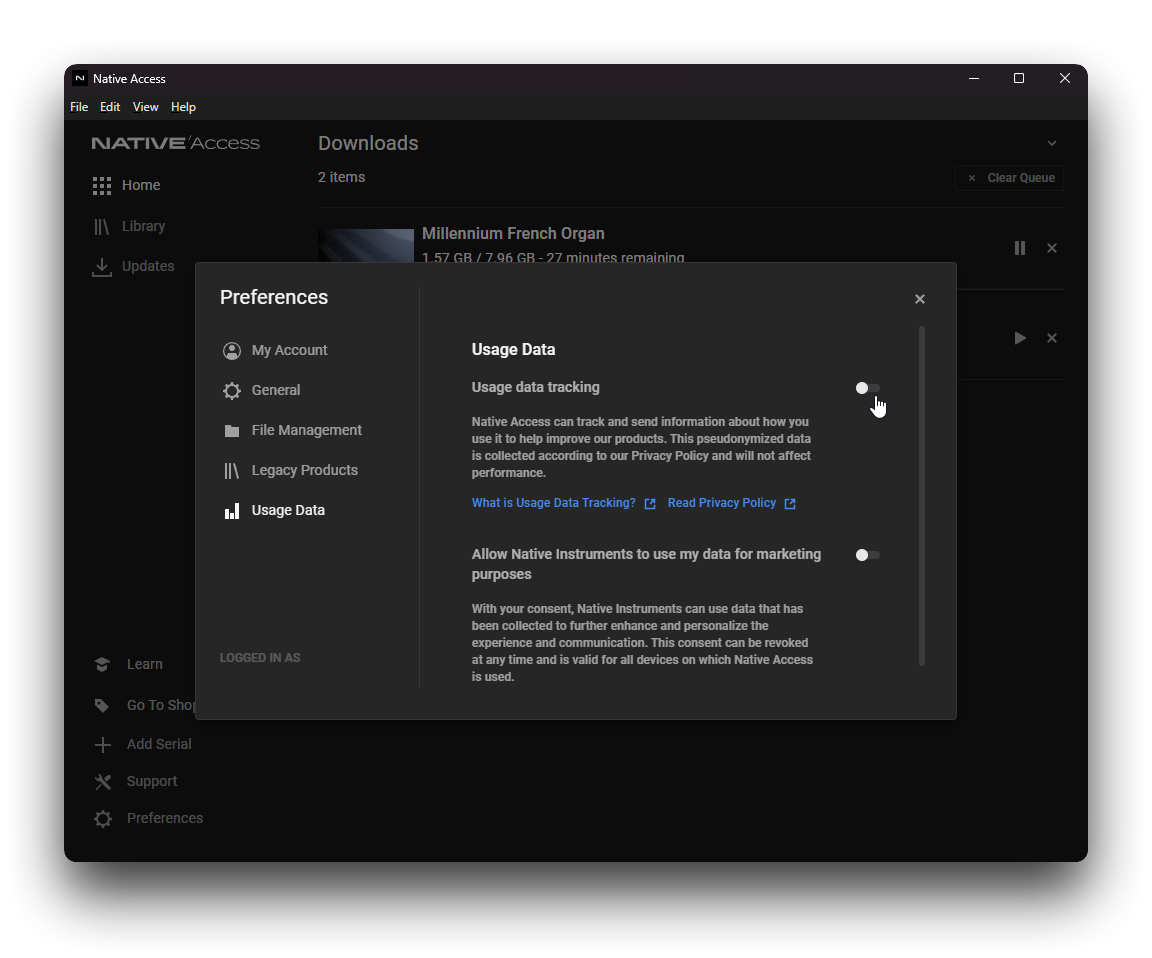
Task: Click the download progress '1.57 GB / 7.96 GB' text
Action: coord(479,257)
